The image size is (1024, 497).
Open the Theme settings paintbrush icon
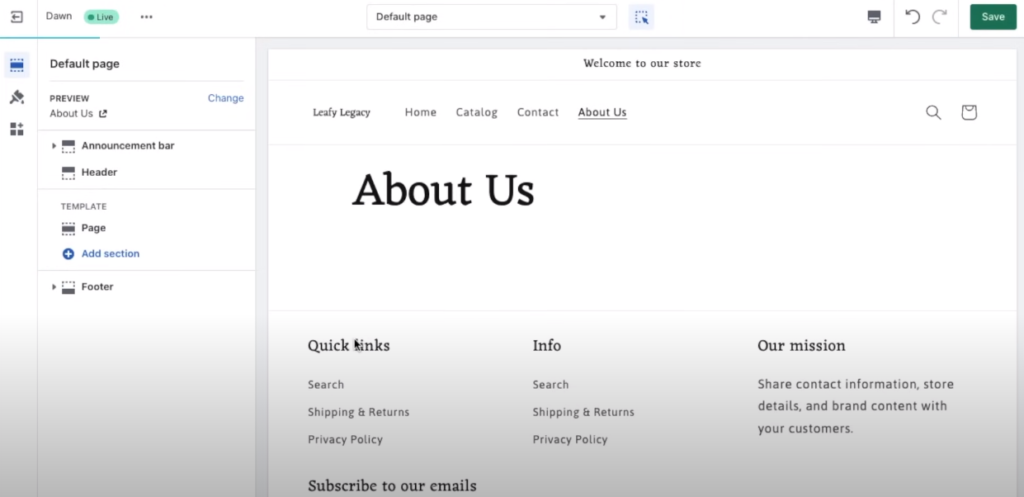click(x=17, y=97)
